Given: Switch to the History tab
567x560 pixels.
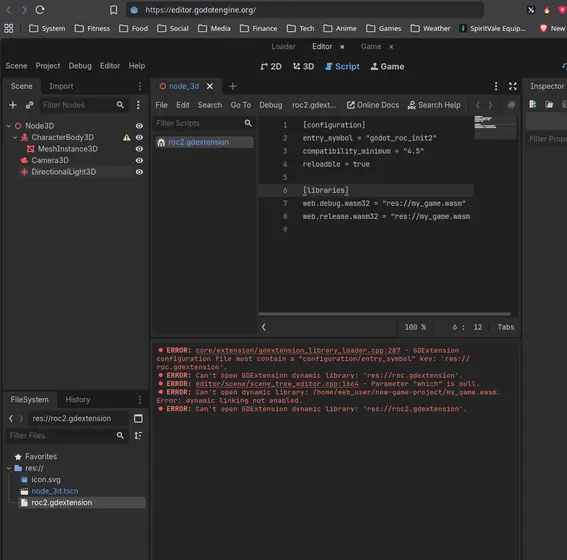Looking at the screenshot, I should 78,399.
